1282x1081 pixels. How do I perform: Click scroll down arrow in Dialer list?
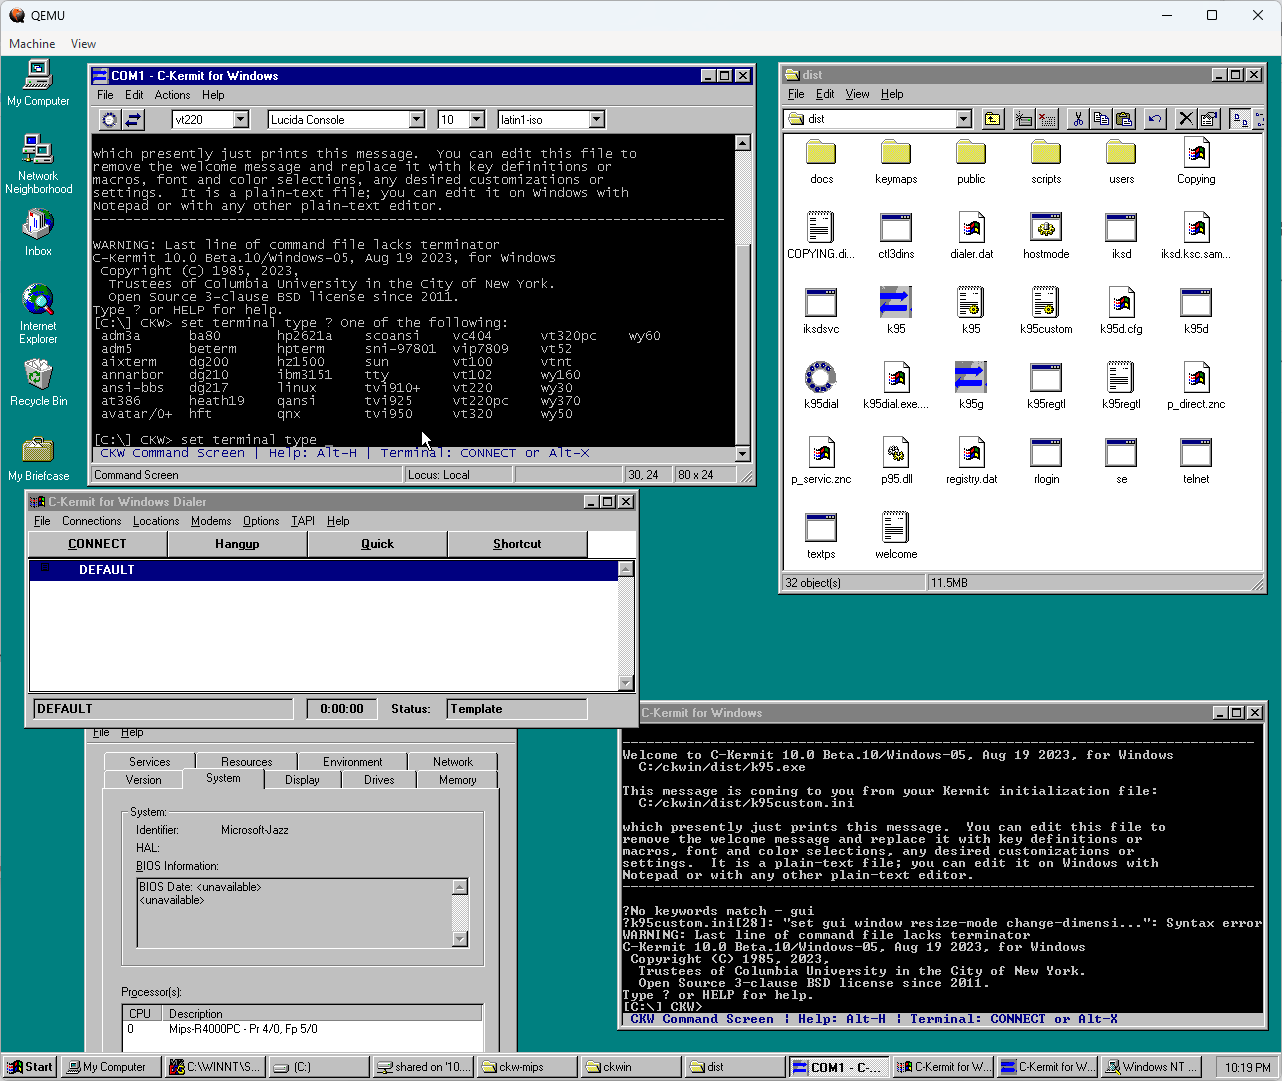coord(626,683)
